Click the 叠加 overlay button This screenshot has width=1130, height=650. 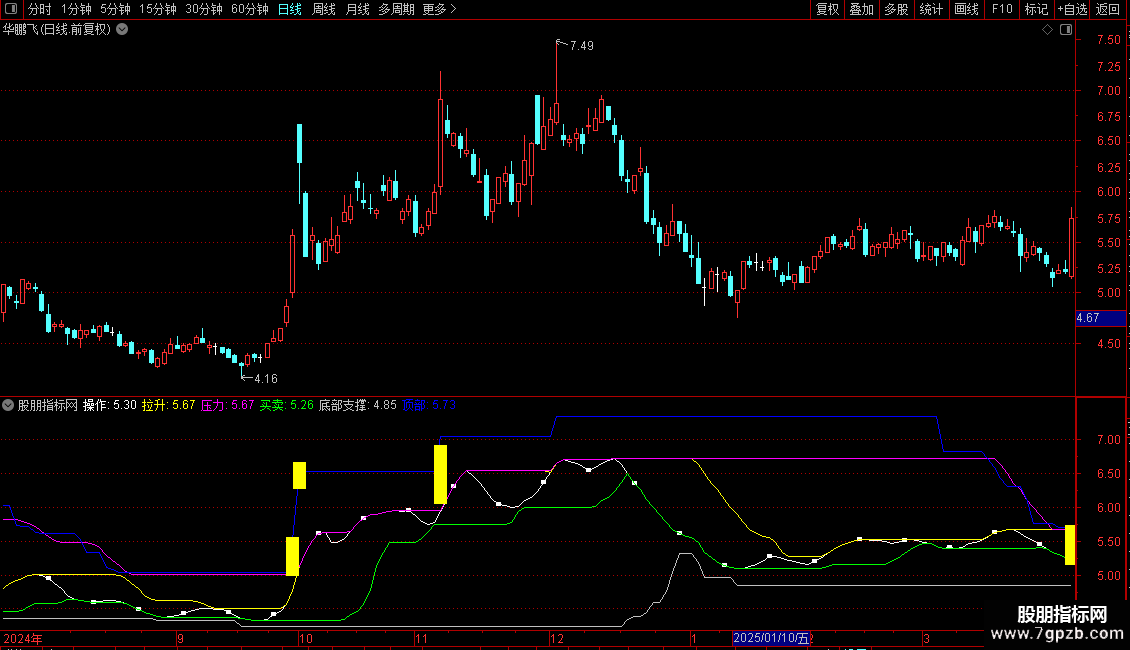point(861,9)
